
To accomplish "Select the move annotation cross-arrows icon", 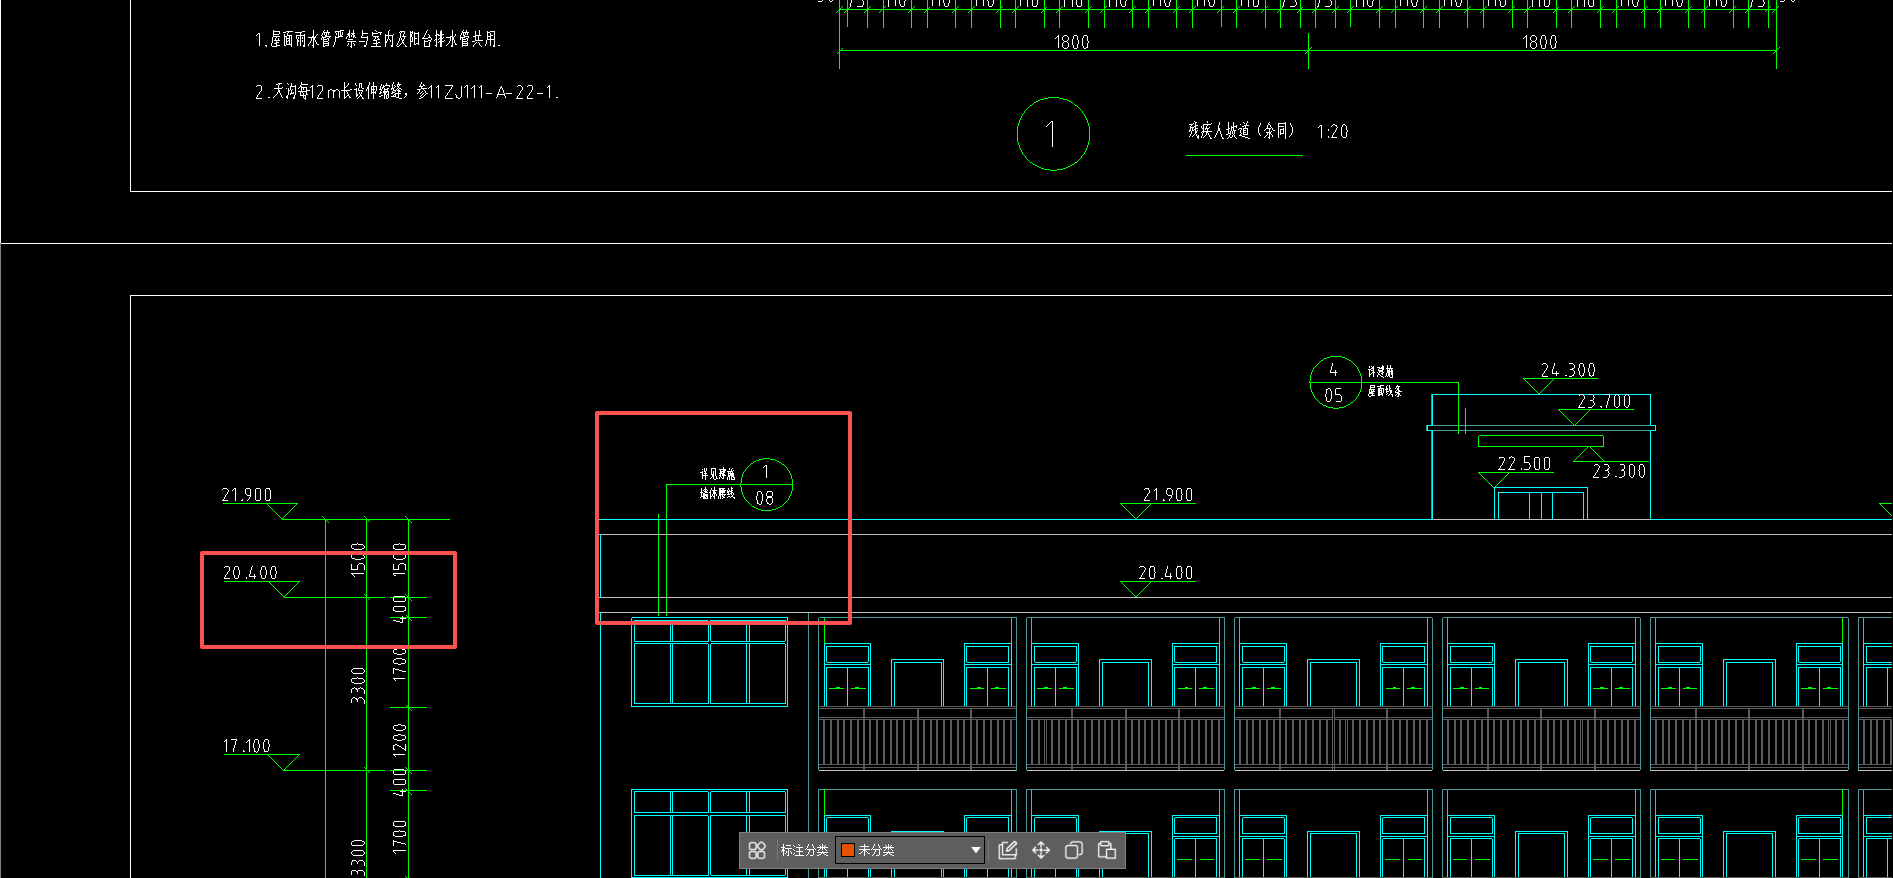I will coord(1041,850).
